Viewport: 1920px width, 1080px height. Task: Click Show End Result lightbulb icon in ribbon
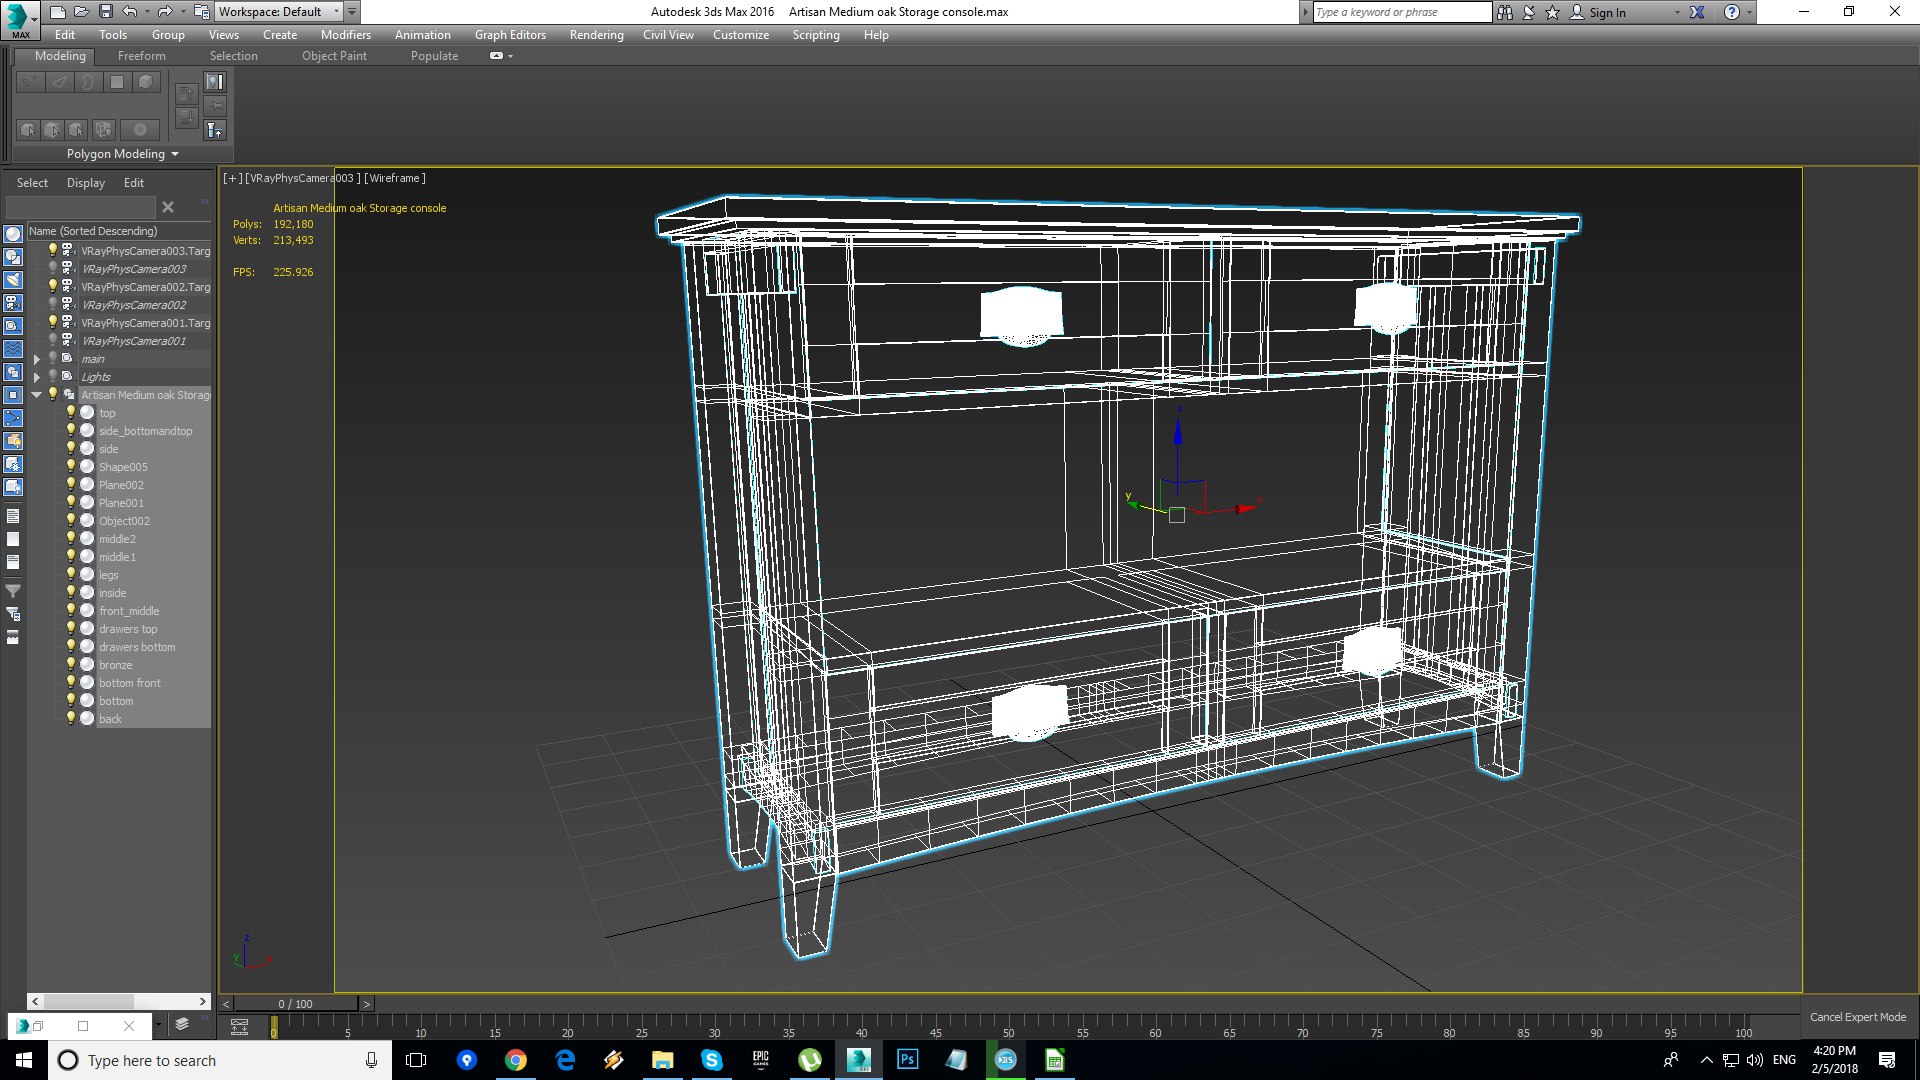click(x=215, y=82)
